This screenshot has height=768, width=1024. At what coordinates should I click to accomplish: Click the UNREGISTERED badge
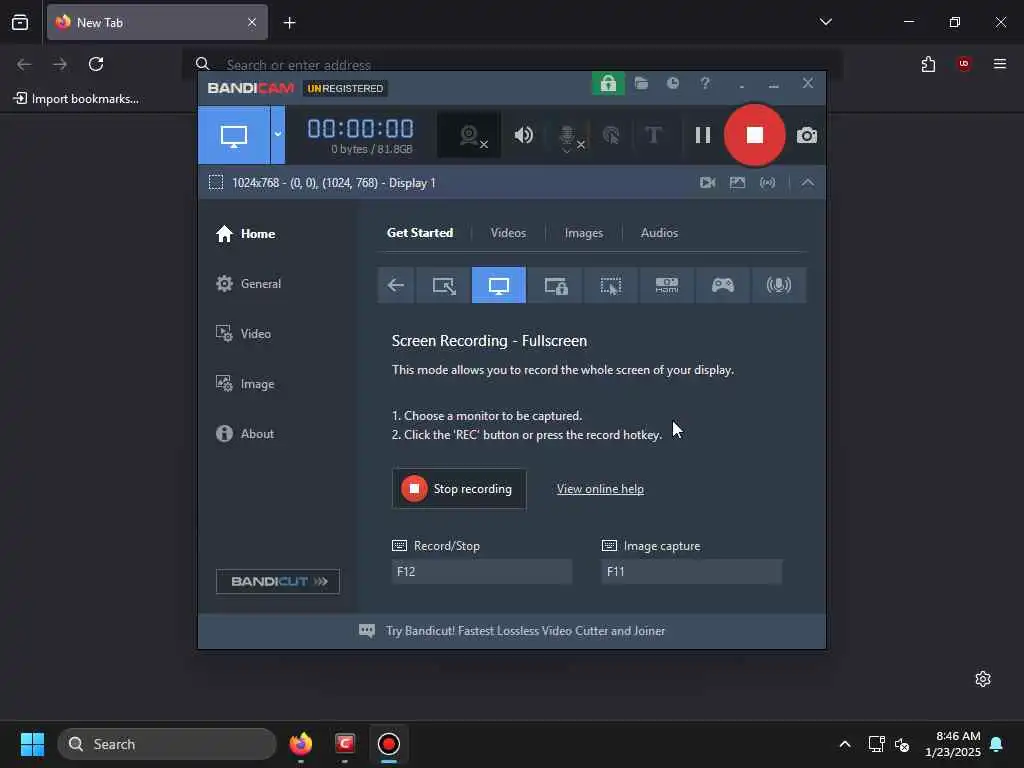[345, 88]
